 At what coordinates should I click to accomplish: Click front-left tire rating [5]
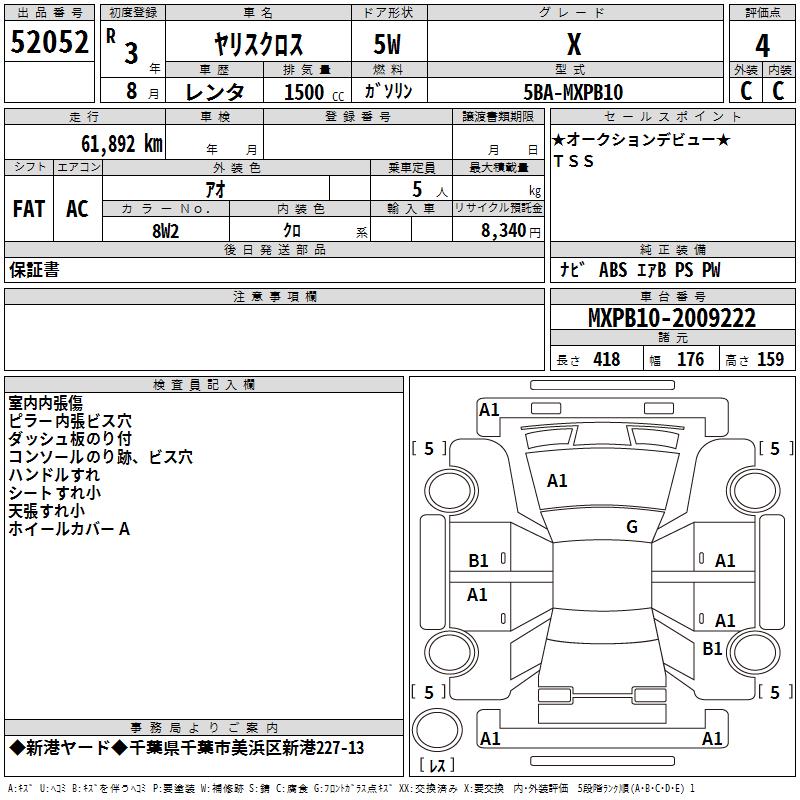[429, 448]
